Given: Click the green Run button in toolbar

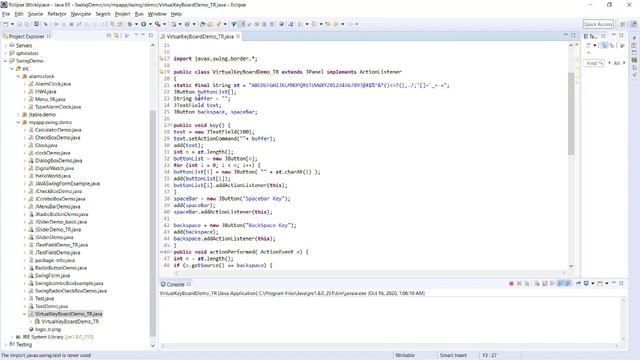Looking at the screenshot, I should 144,24.
